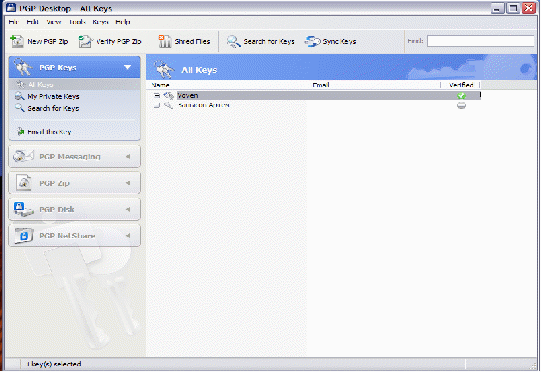The height and width of the screenshot is (372, 541).
Task: Expand the PGP Disk panel arrow
Action: coord(128,209)
